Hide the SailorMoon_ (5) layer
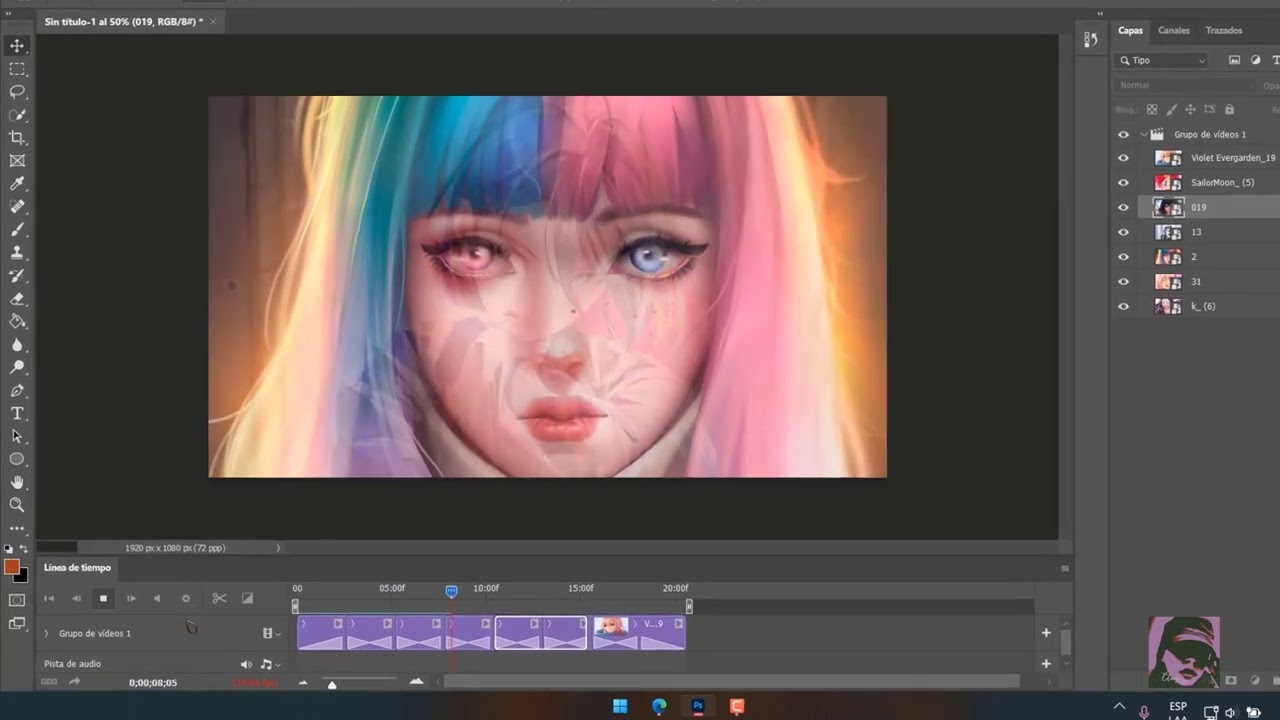The width and height of the screenshot is (1280, 720). [1123, 183]
